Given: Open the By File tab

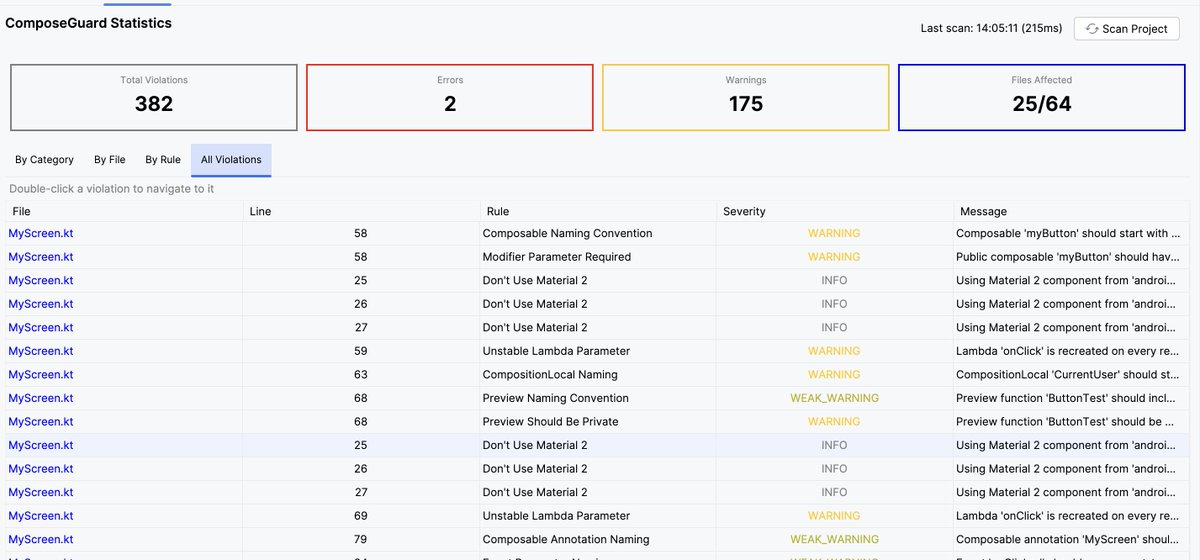Looking at the screenshot, I should click(110, 159).
